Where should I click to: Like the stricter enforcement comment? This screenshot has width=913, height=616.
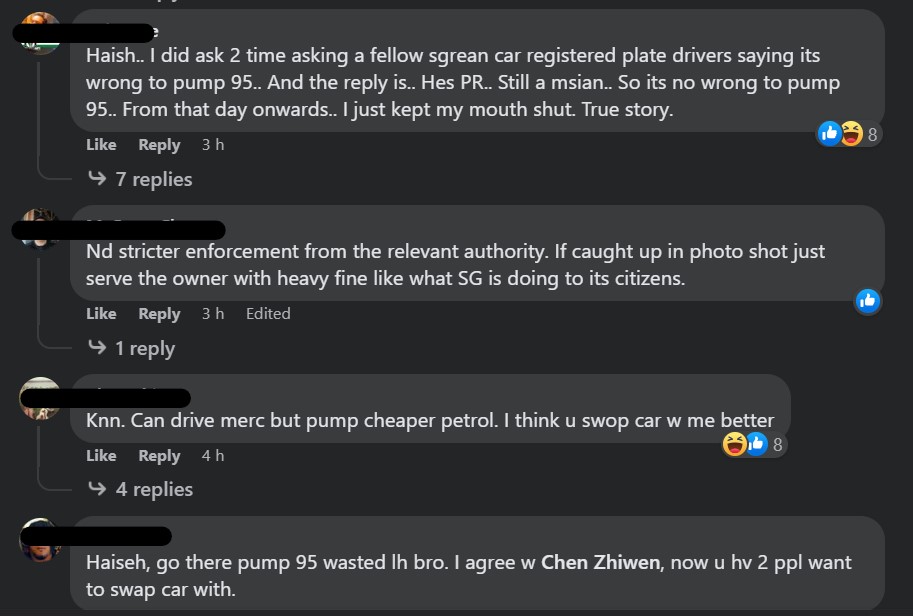[x=101, y=314]
